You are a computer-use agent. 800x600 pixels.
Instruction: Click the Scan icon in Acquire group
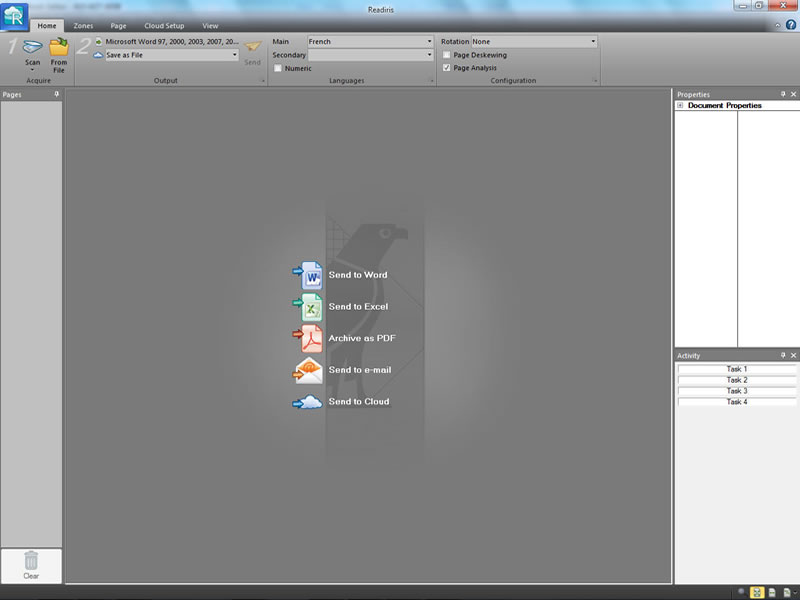click(x=33, y=48)
